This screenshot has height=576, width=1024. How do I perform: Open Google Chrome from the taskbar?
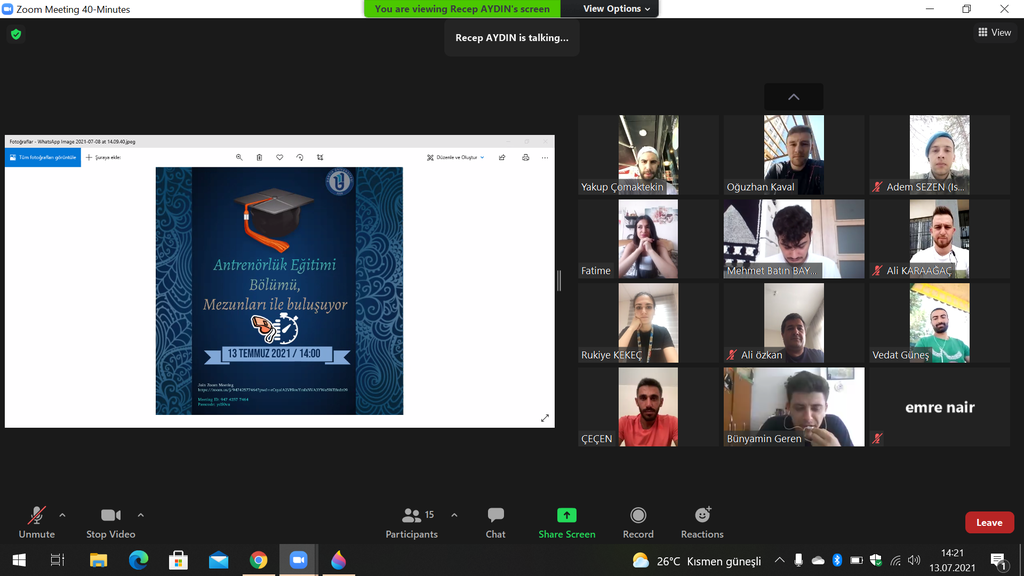point(258,560)
